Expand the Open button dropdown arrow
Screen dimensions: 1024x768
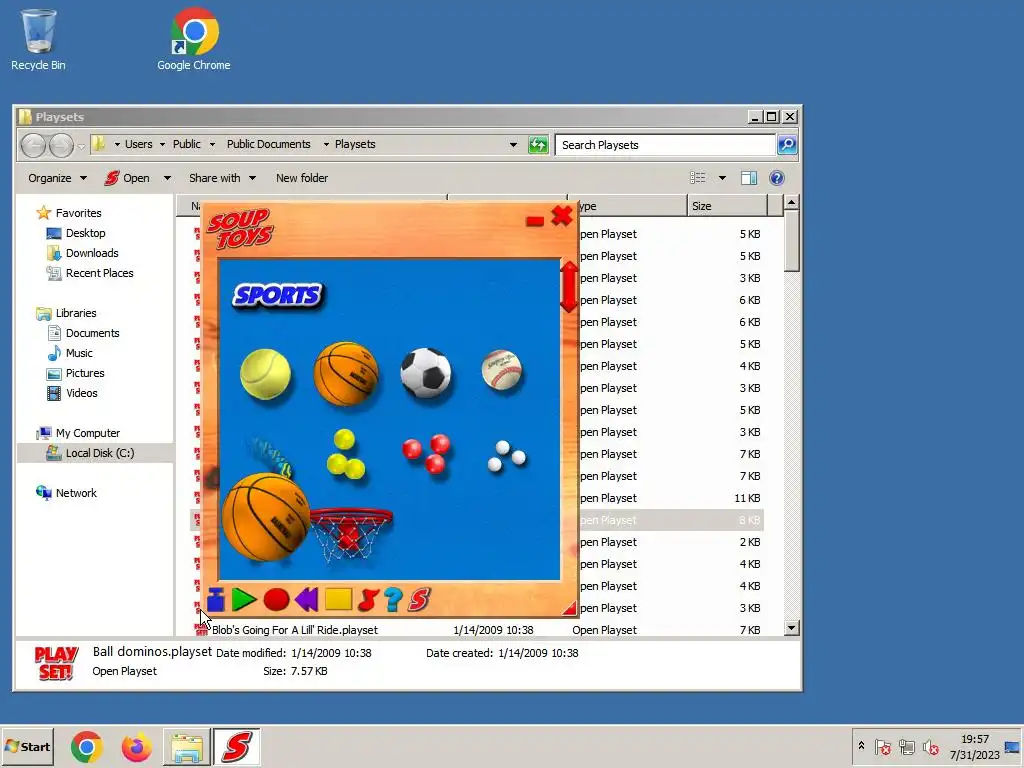[x=167, y=178]
